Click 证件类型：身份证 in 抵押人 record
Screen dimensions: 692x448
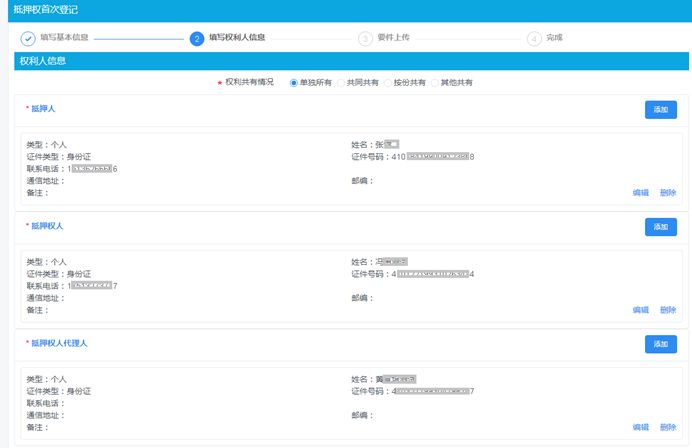tap(59, 157)
